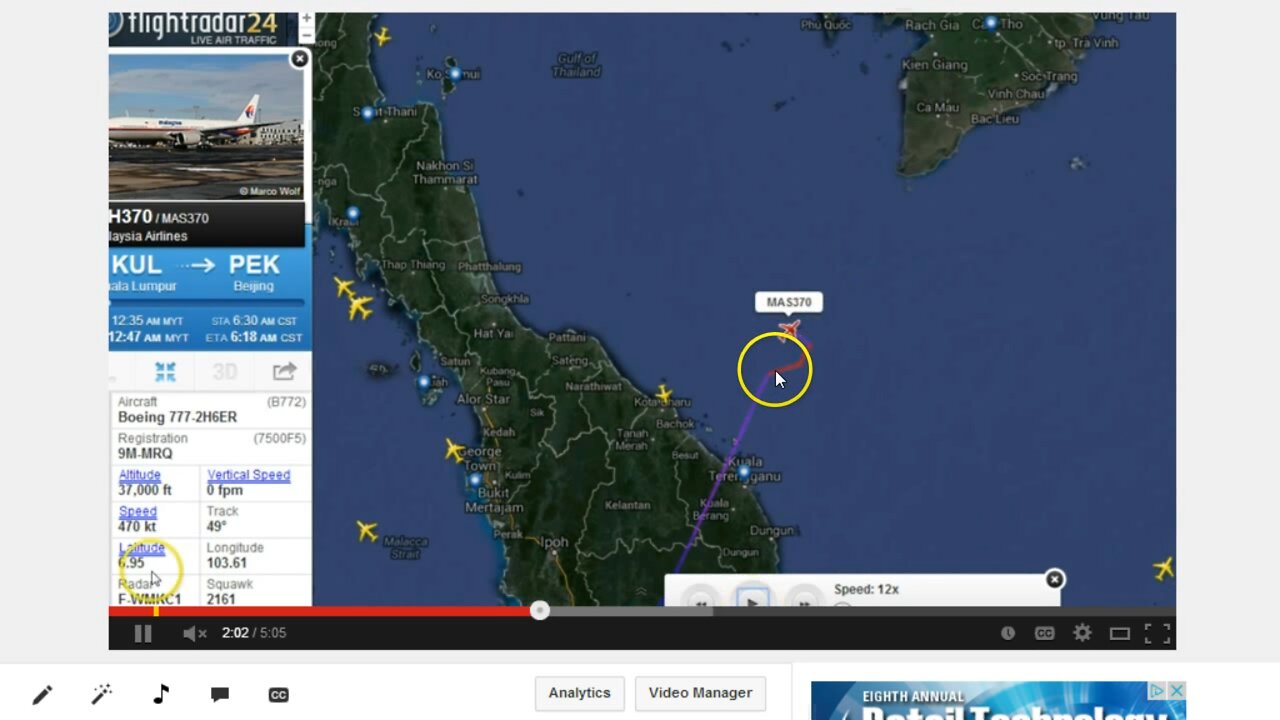This screenshot has width=1280, height=720.
Task: Click the Retail Technology ad banner
Action: pos(998,701)
